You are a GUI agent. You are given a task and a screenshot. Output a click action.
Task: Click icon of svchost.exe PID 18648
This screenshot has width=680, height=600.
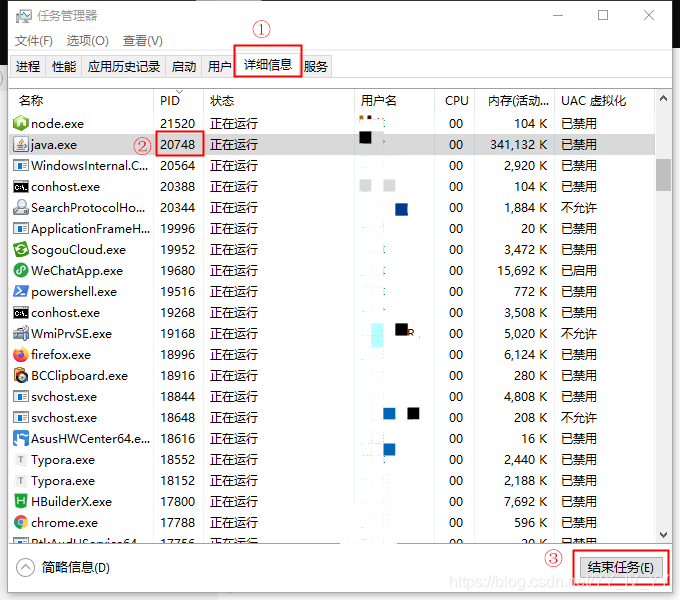click(x=20, y=417)
